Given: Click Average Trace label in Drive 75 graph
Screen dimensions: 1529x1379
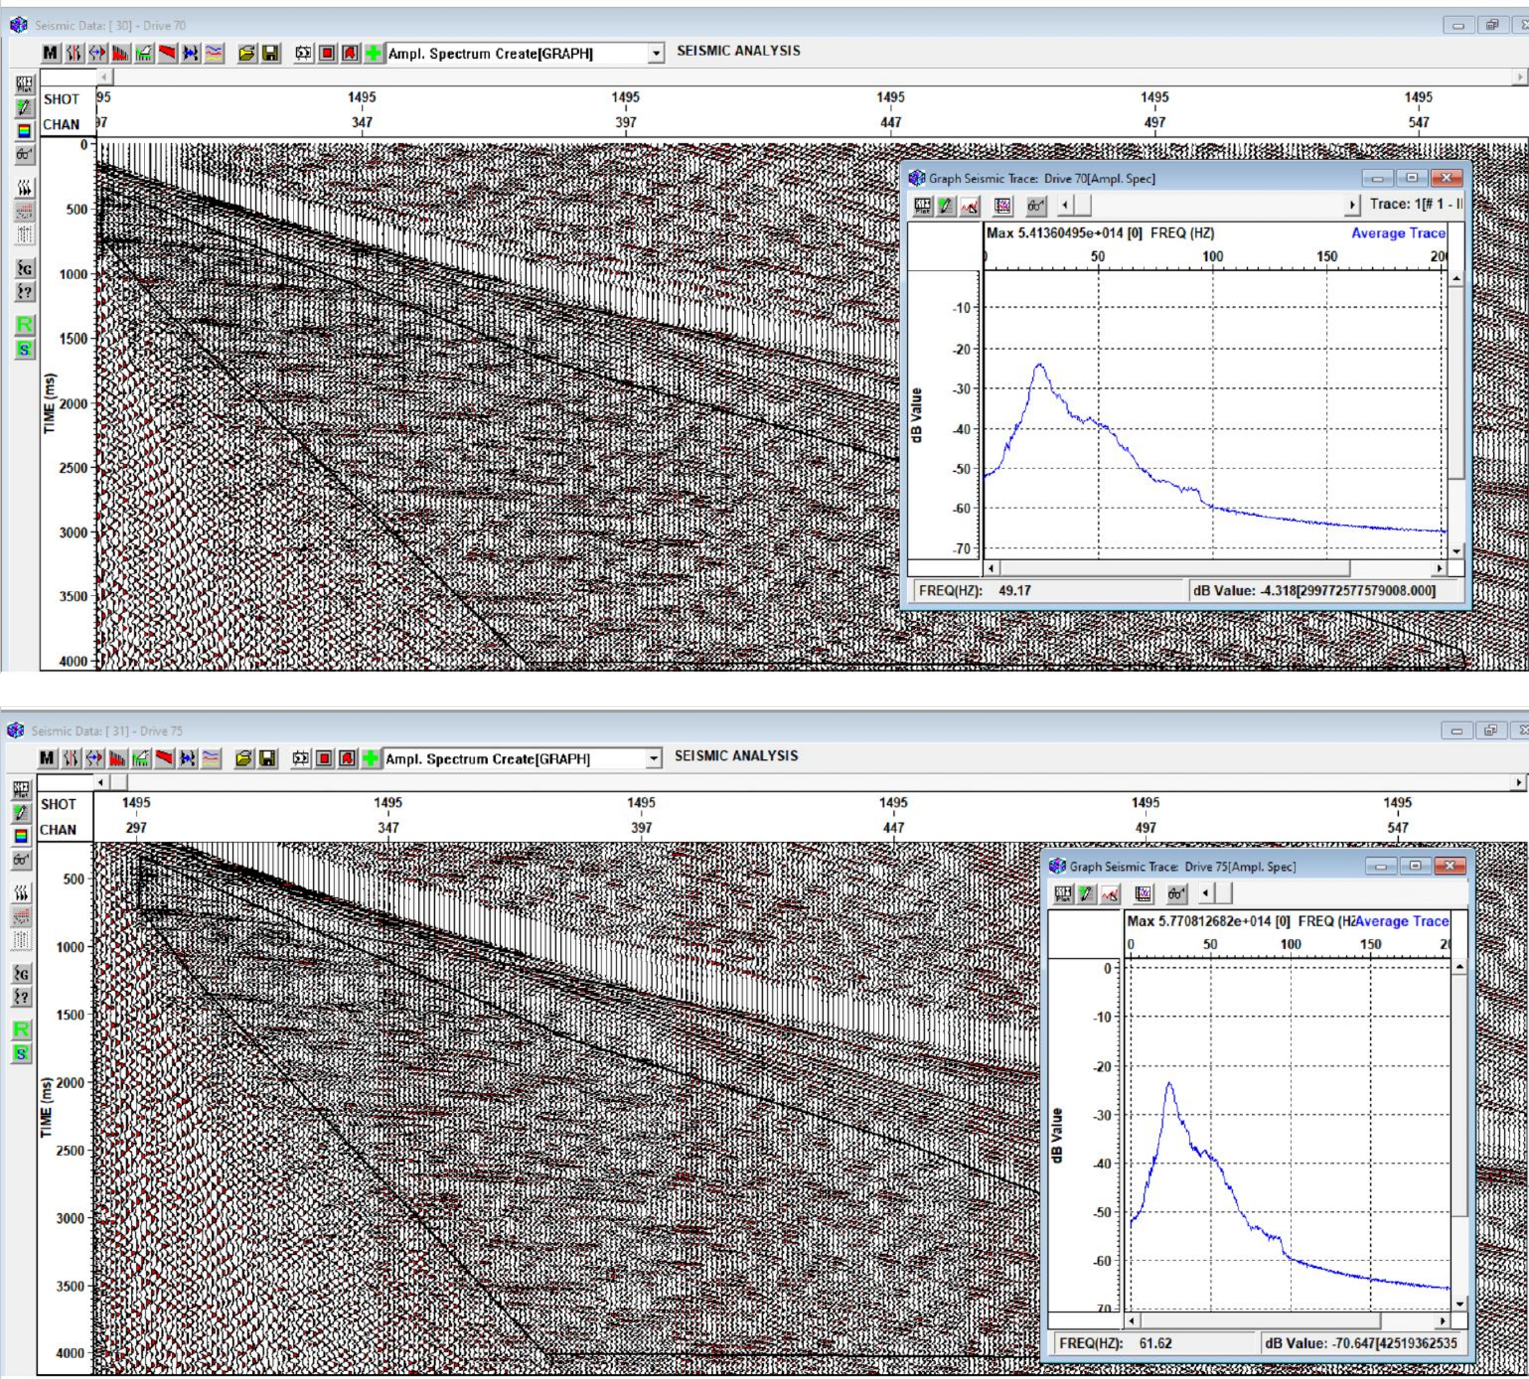Looking at the screenshot, I should coord(1402,921).
